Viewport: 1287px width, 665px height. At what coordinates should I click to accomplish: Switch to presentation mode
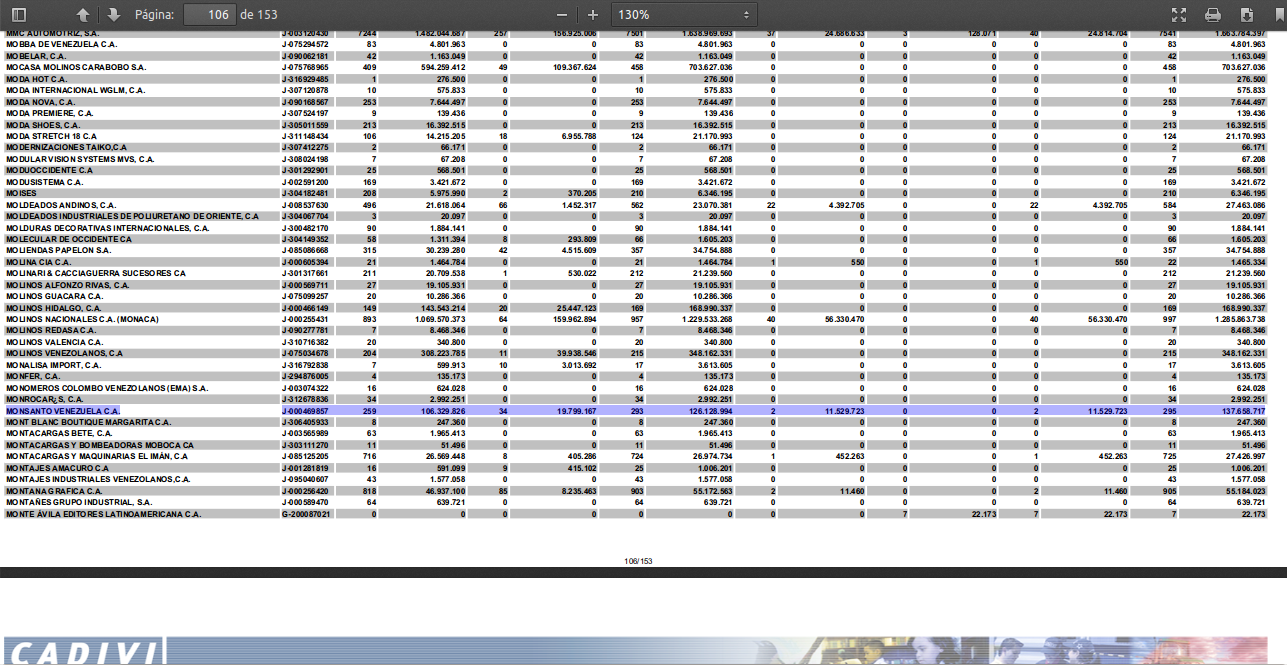1179,15
